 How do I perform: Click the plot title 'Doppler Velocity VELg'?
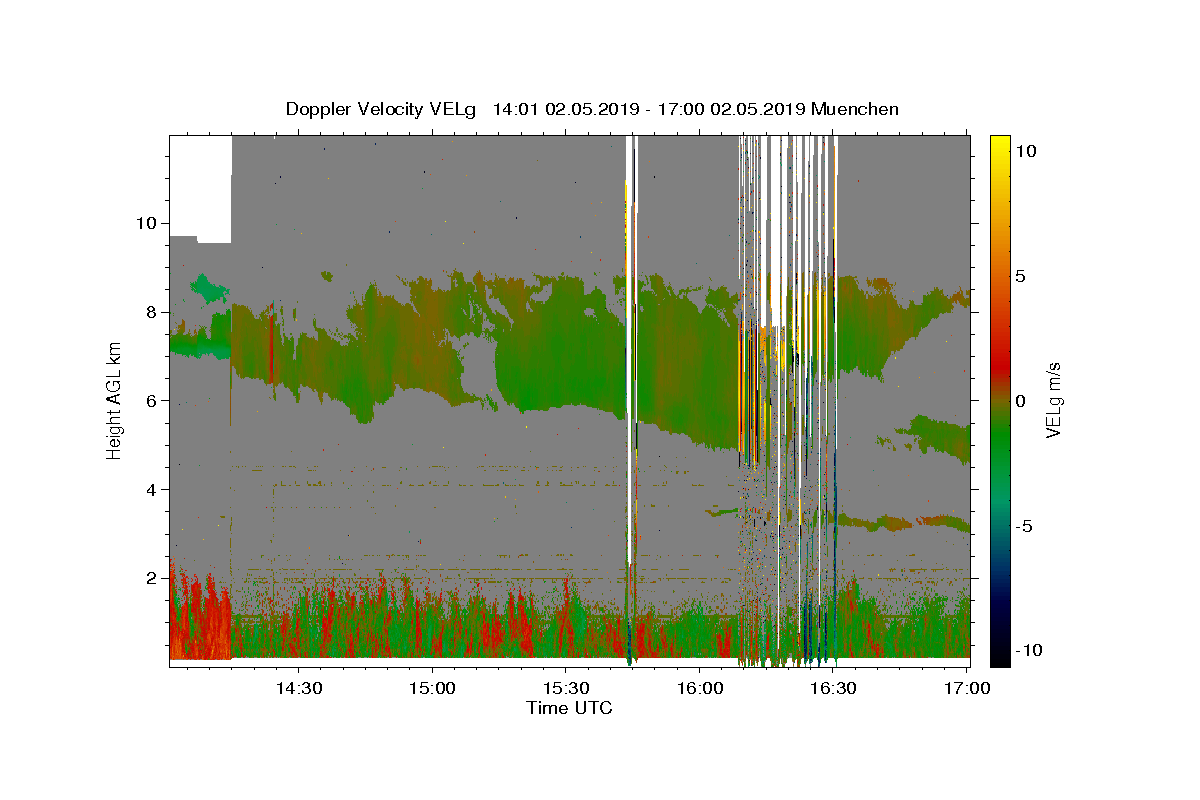(383, 109)
